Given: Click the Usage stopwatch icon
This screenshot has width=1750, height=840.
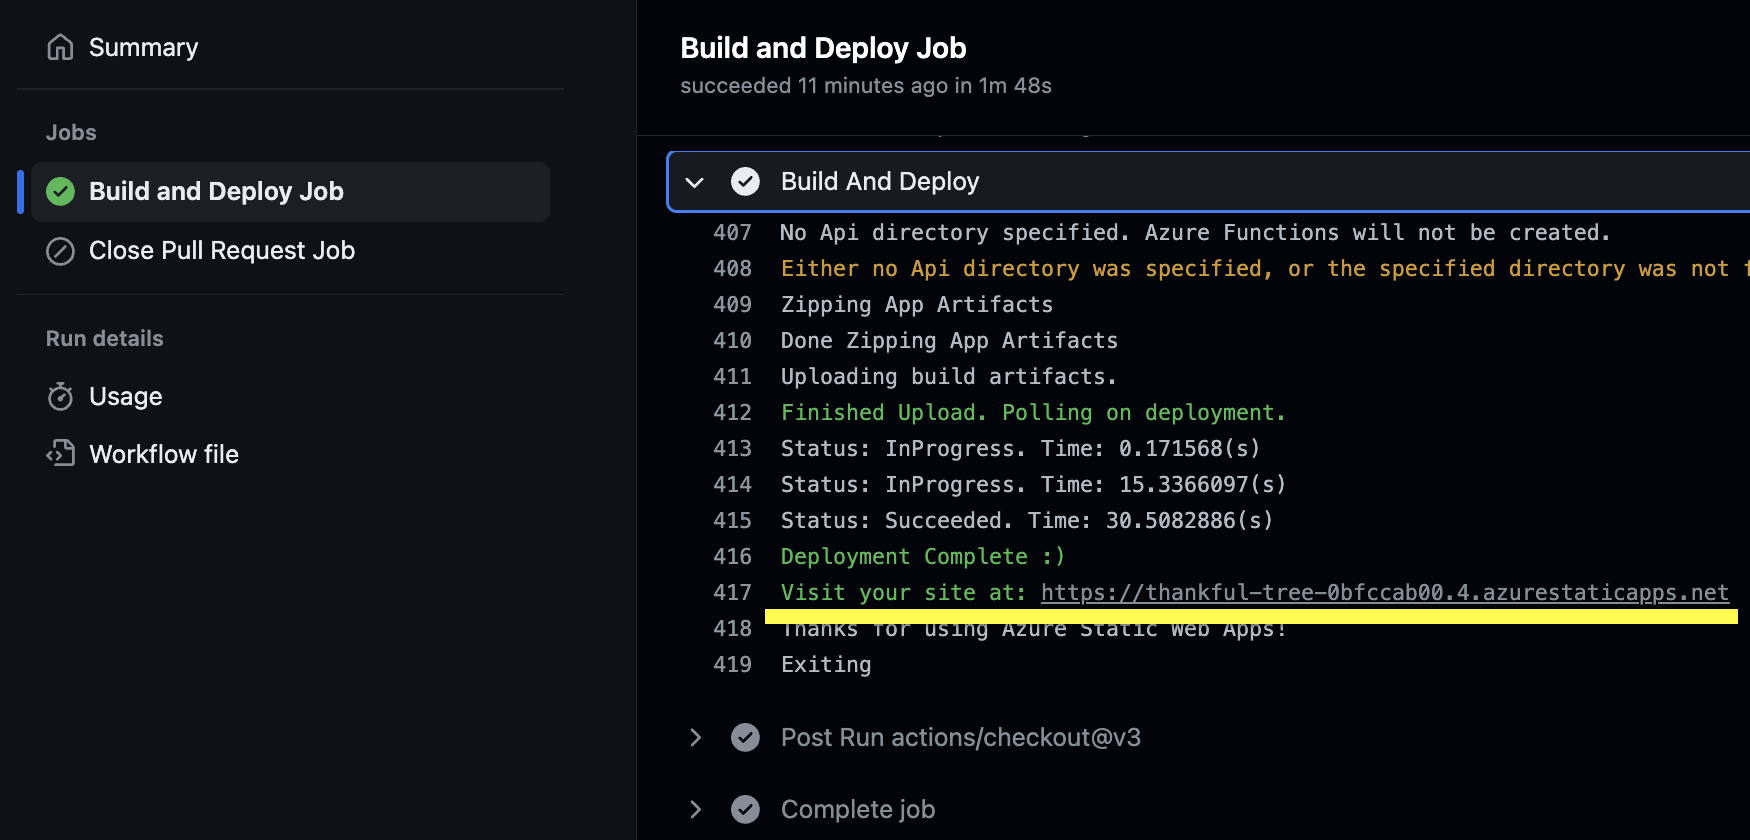Looking at the screenshot, I should pos(60,397).
